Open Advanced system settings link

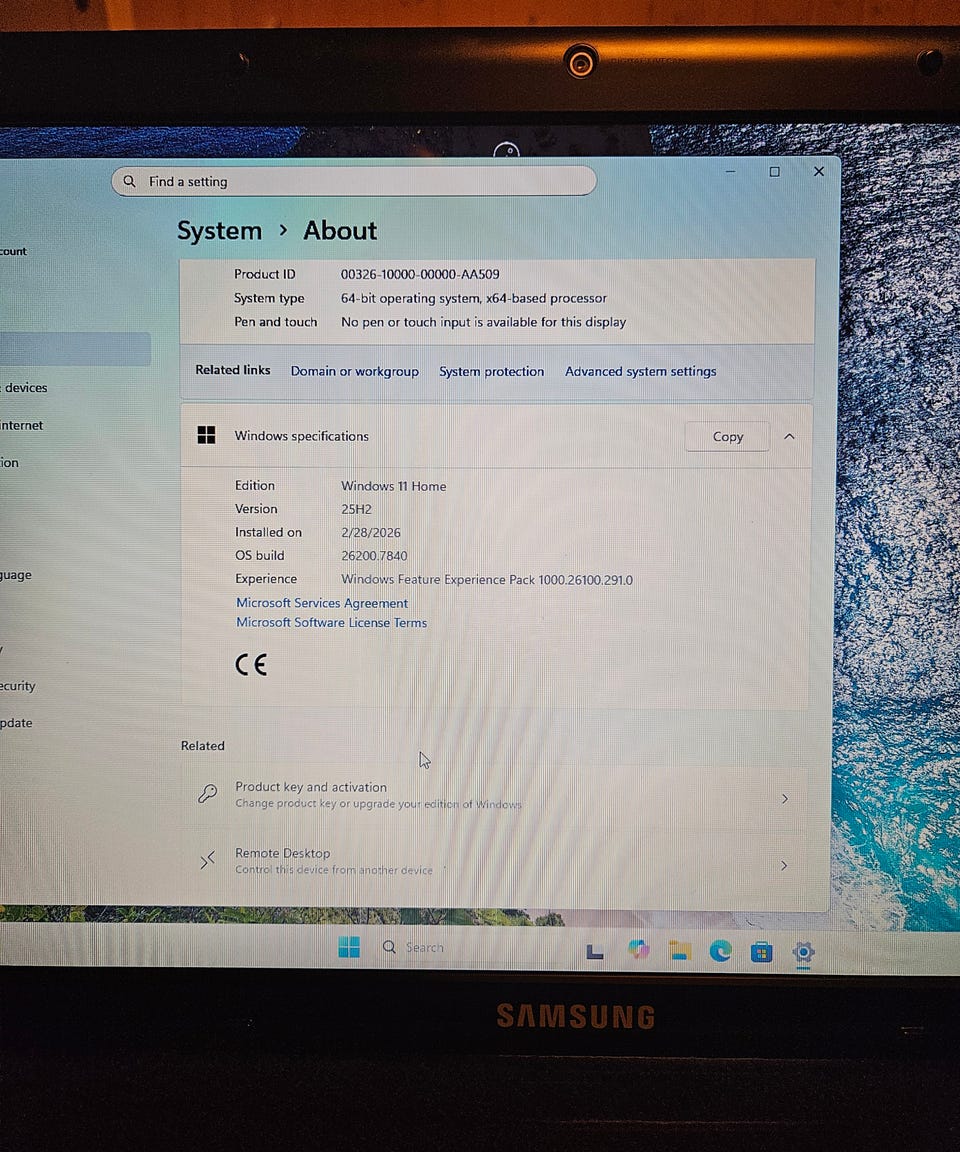pos(640,371)
